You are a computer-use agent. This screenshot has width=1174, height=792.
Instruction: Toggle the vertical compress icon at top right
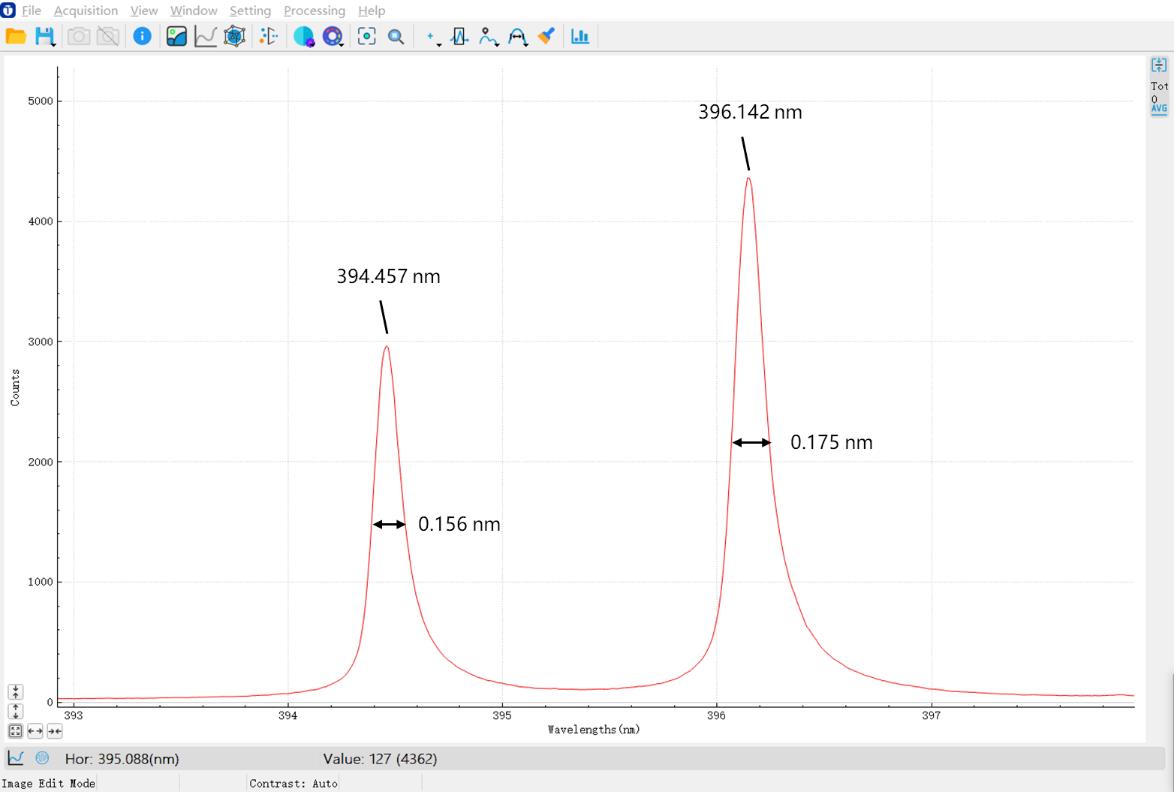[x=1159, y=65]
